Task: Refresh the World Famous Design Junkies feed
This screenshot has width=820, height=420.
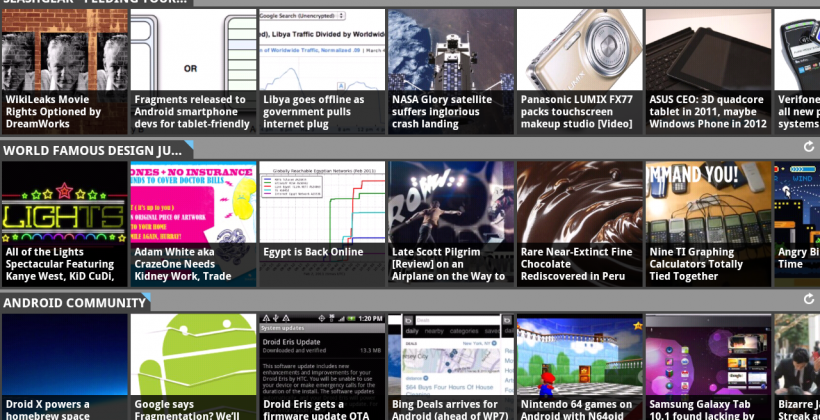Action: point(808,147)
